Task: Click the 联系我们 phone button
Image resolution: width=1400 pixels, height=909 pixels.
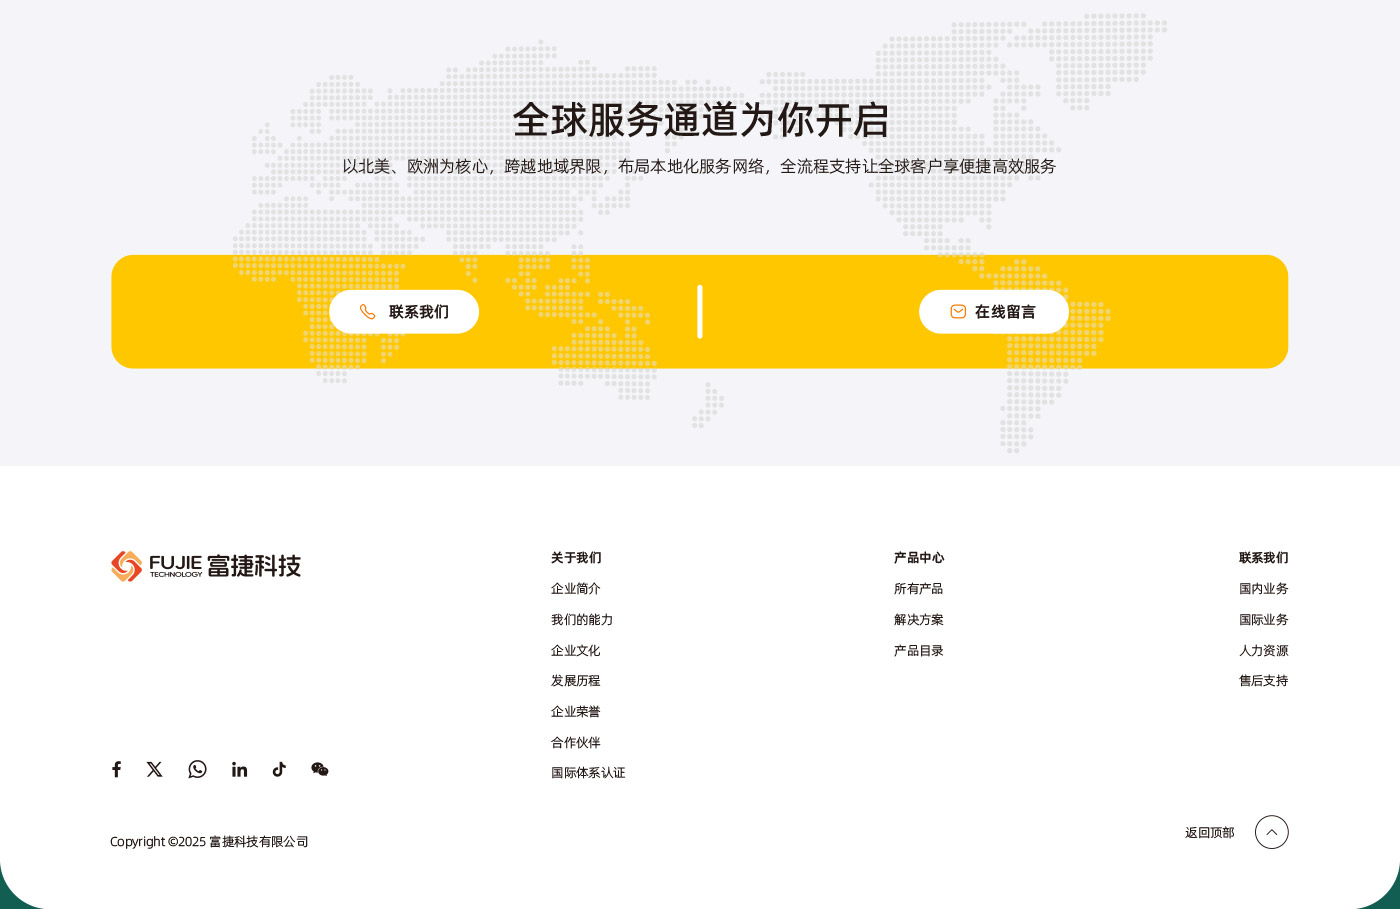Action: 404,311
